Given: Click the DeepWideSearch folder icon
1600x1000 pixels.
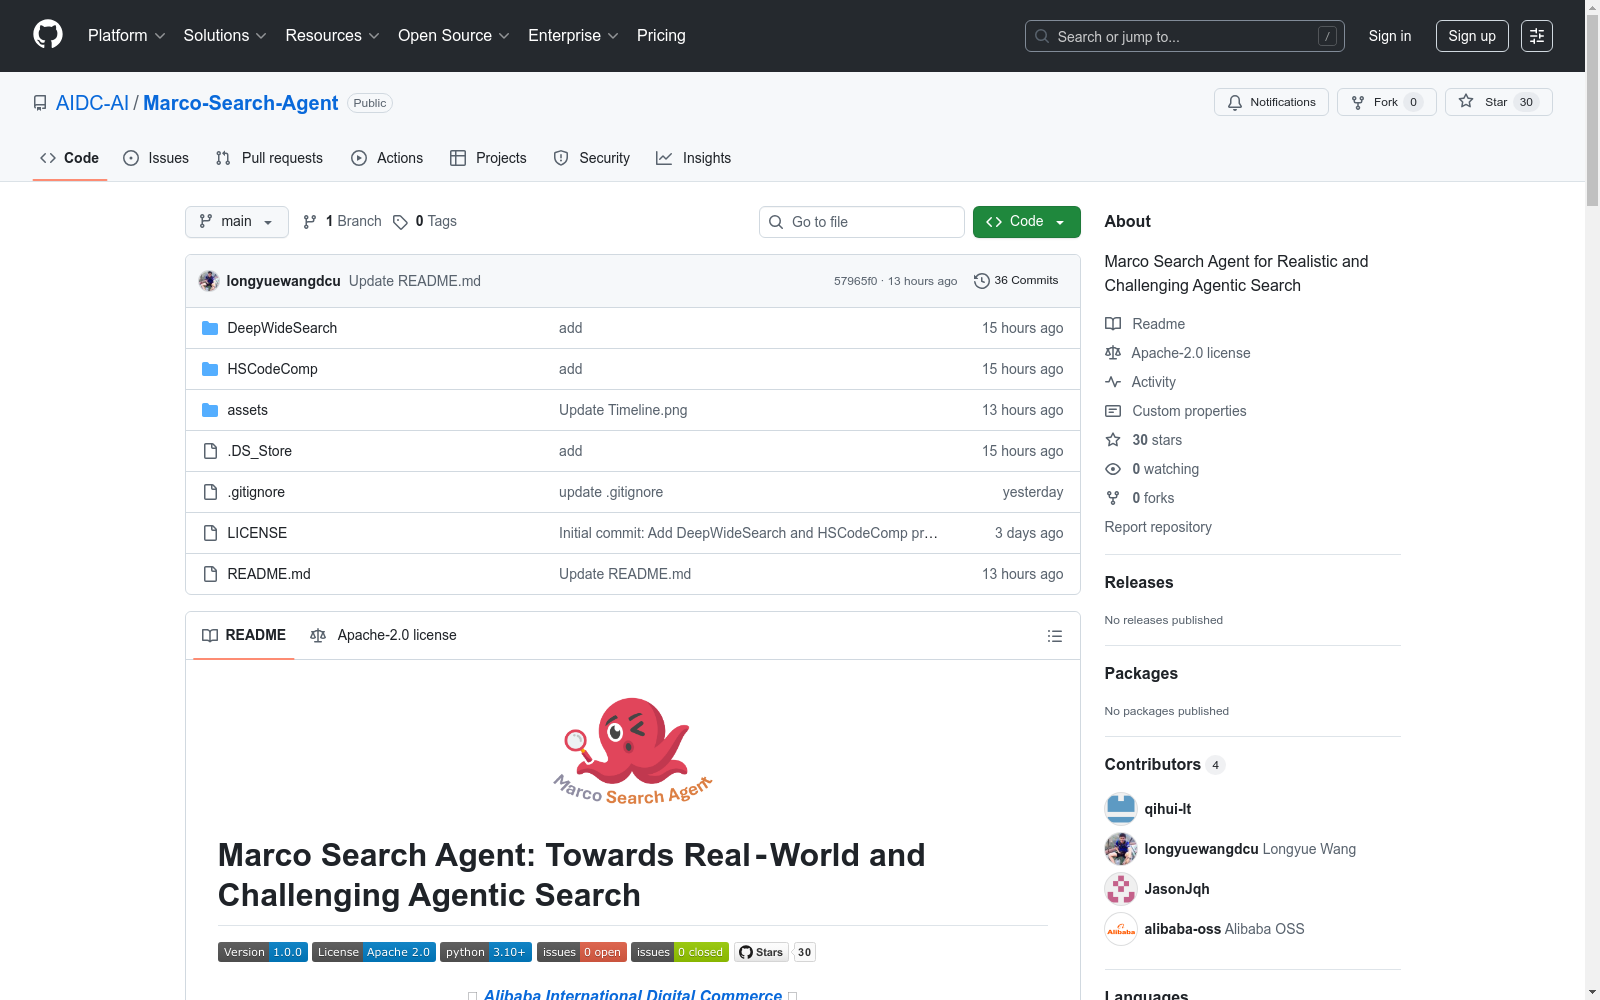Looking at the screenshot, I should (x=210, y=328).
